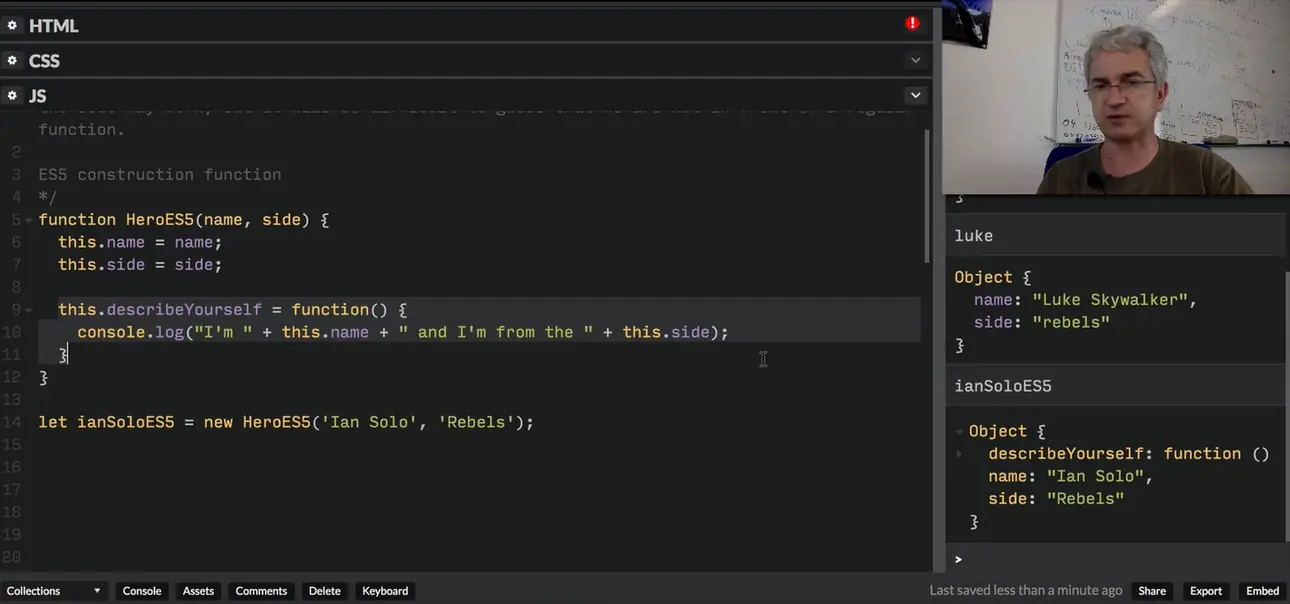Expand the ianSoloES5 Object in console
1290x604 pixels.
[960, 432]
